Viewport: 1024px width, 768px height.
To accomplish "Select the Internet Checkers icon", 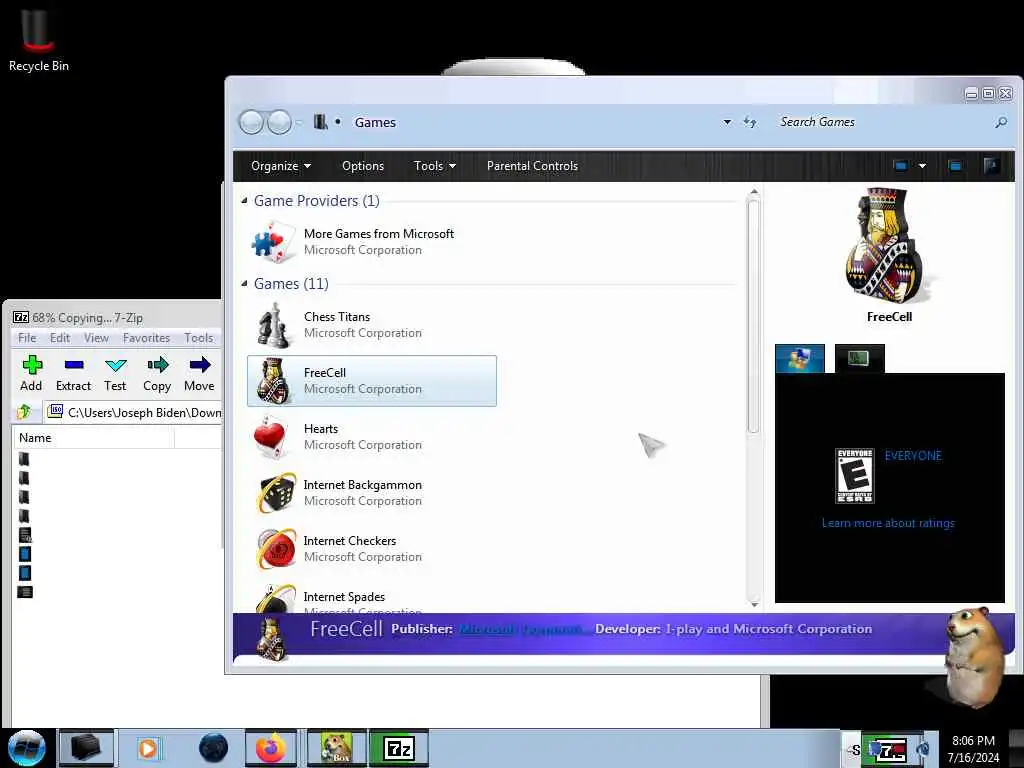I will (x=276, y=549).
